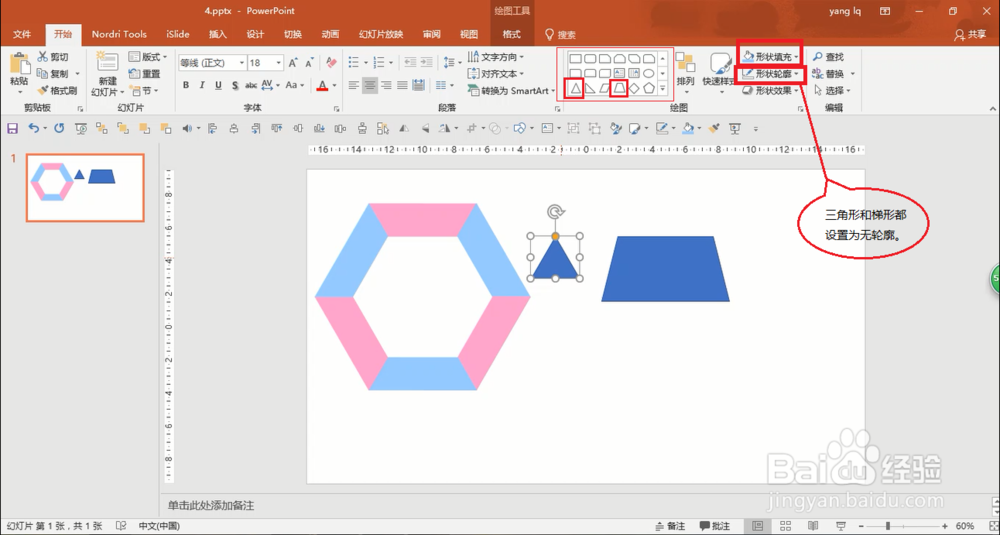Toggle Underline formatting
Image resolution: width=1000 pixels, height=535 pixels.
pos(218,85)
